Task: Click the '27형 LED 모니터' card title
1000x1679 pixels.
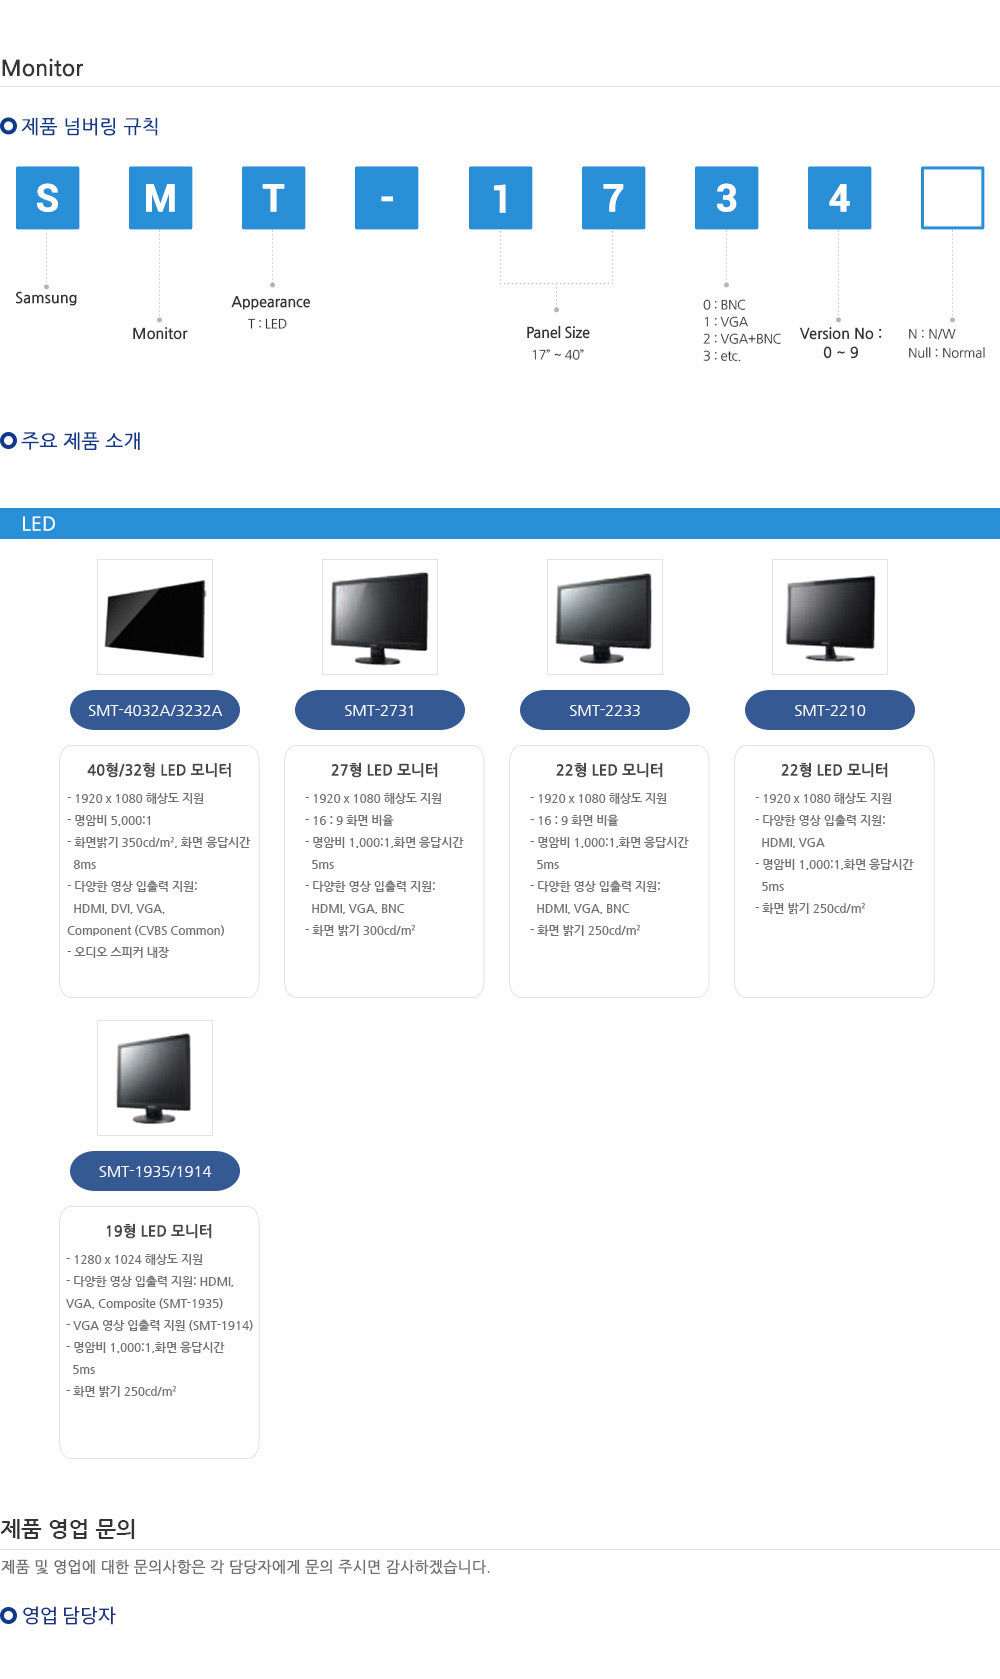Action: (x=385, y=770)
